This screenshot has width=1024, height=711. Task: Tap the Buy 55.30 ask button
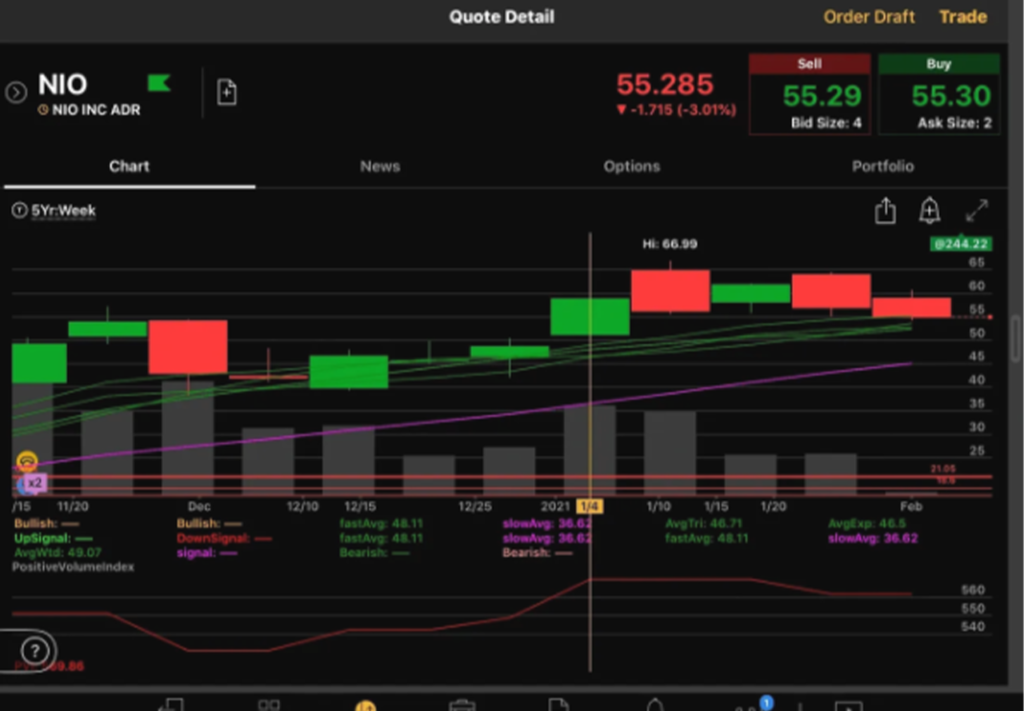coord(939,94)
